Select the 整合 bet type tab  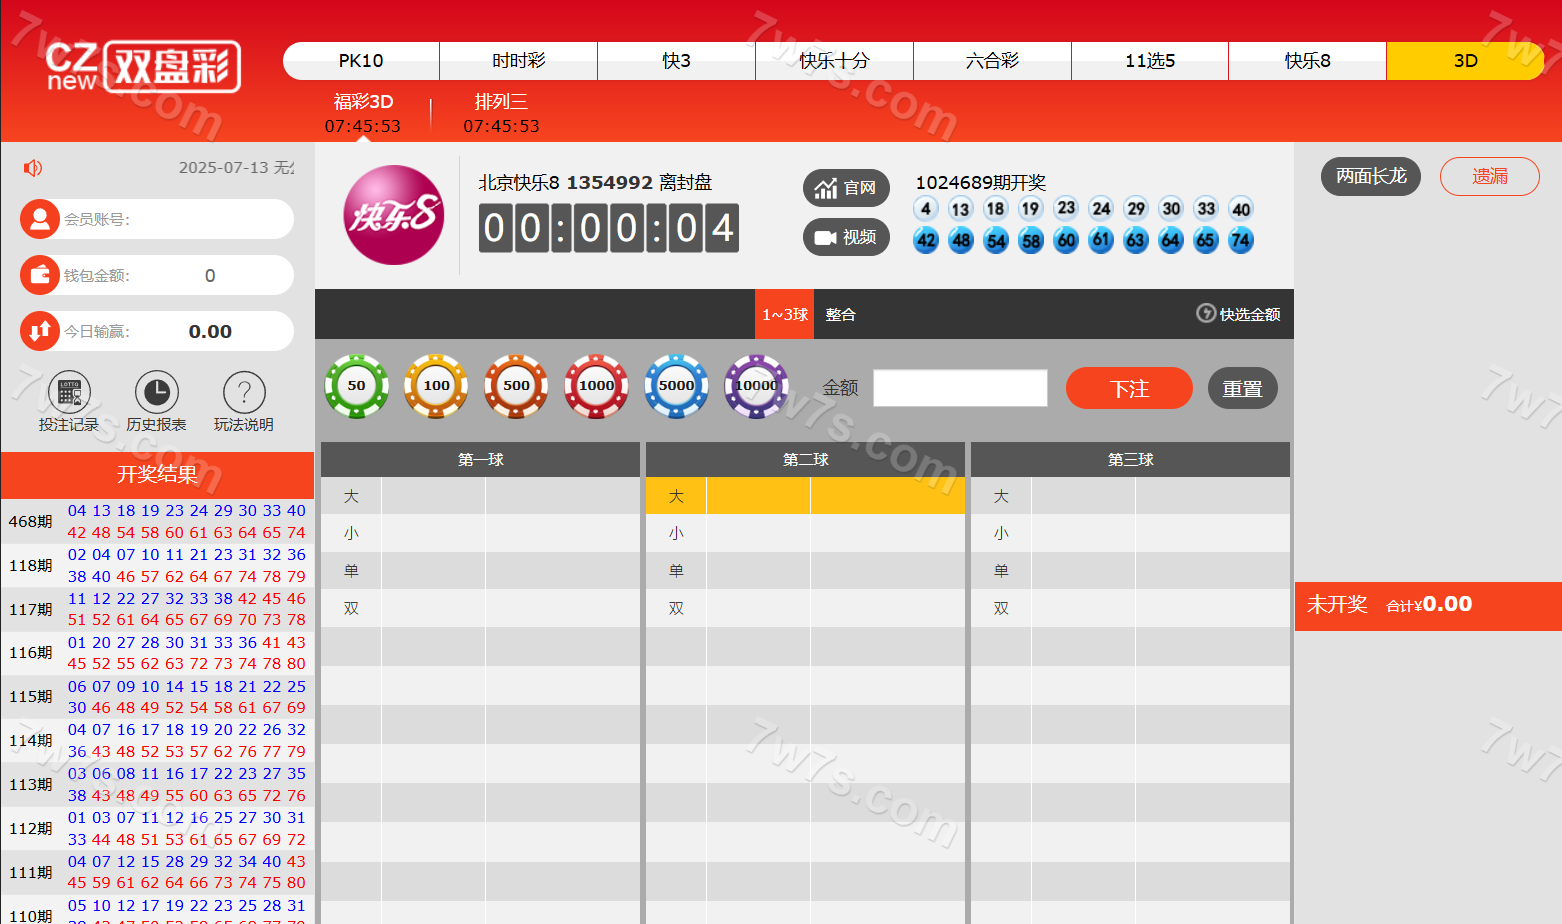pyautogui.click(x=840, y=315)
